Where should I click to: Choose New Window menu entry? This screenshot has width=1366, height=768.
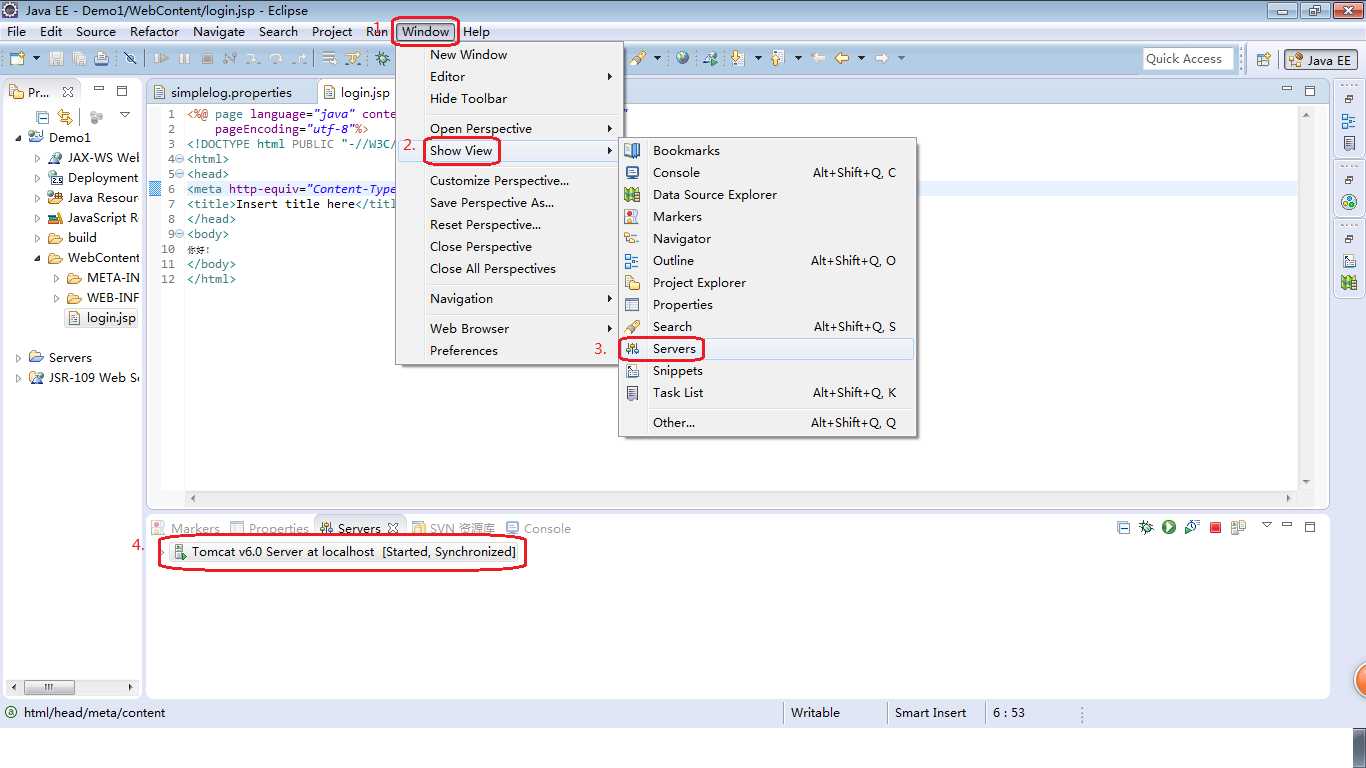point(509,54)
